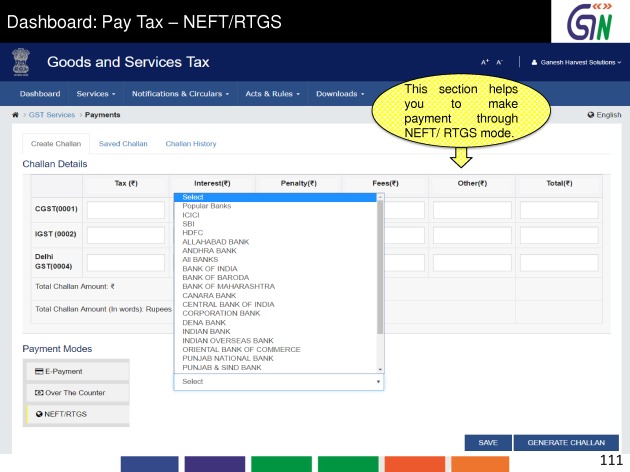The width and height of the screenshot is (630, 472).
Task: Choose PUNJAB NATIONAL BANK from list
Action: tap(276, 358)
